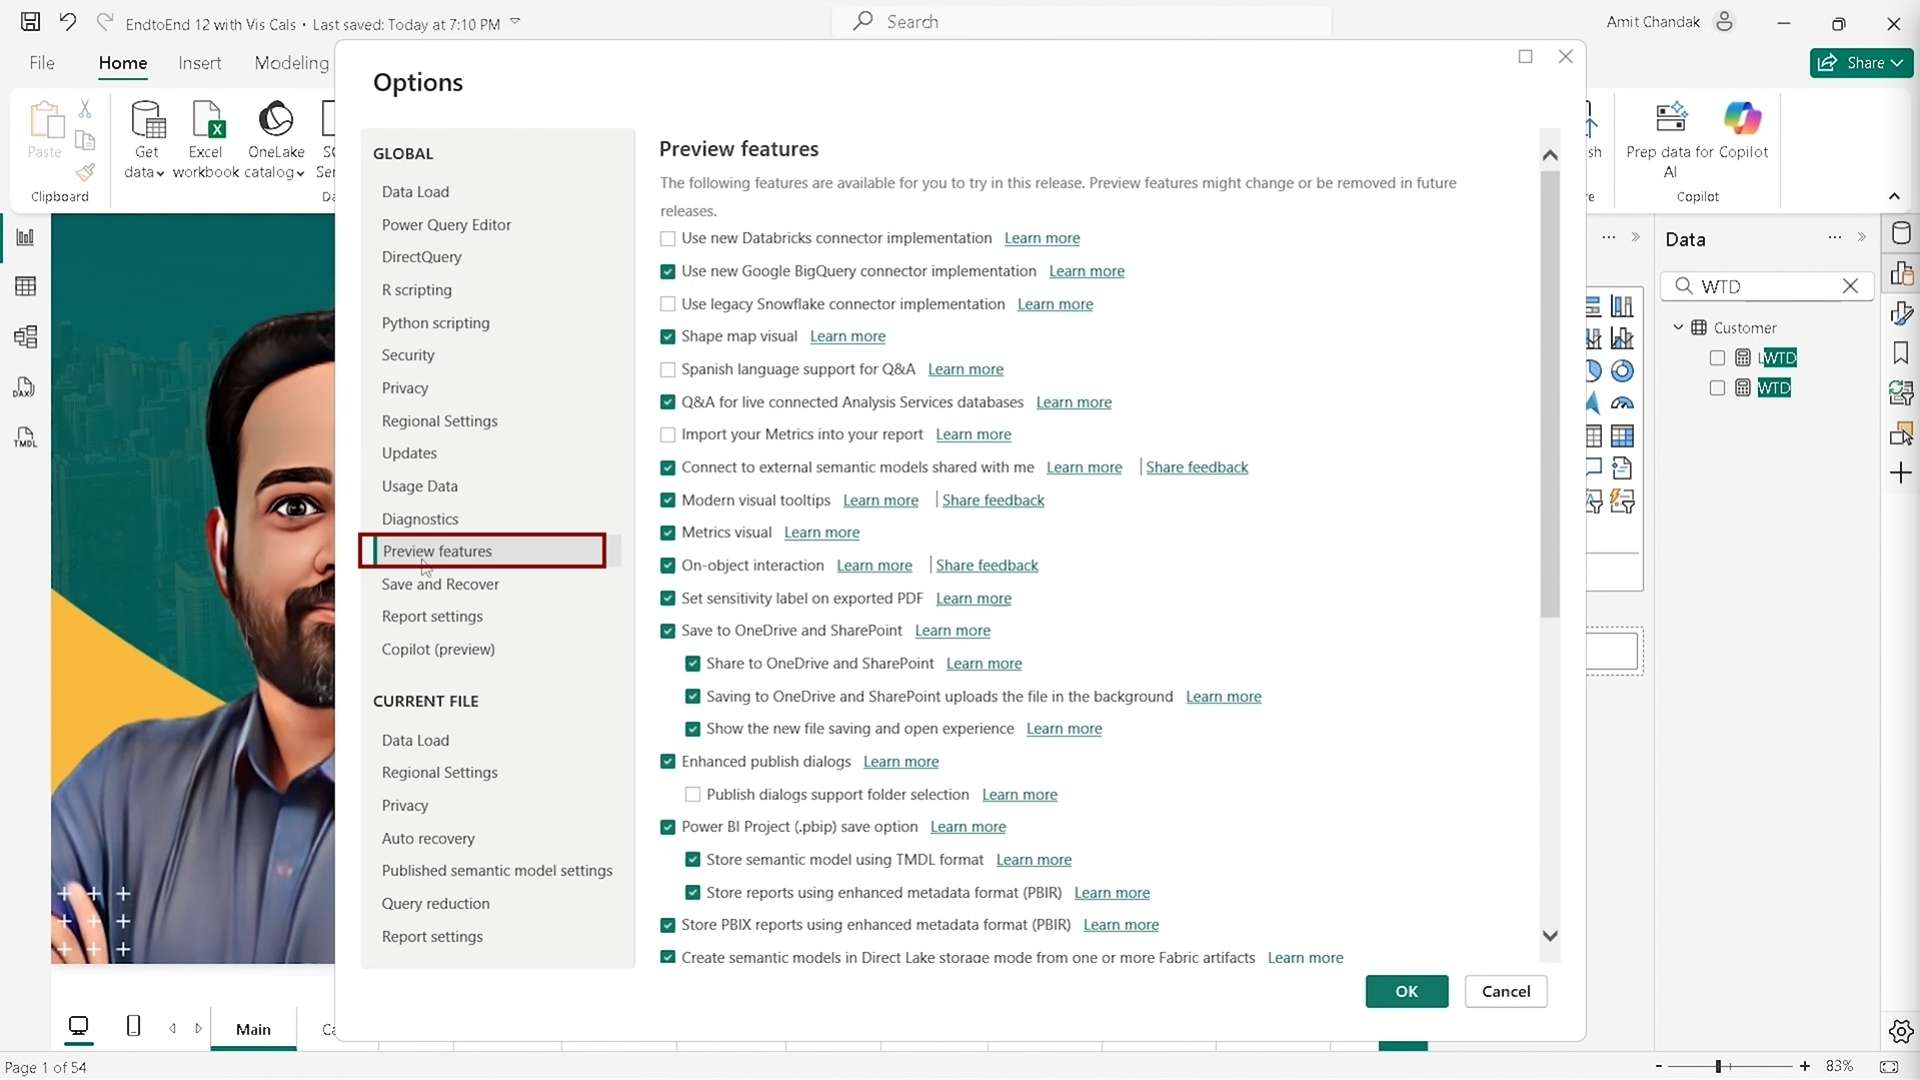Open Learn more for Metrics visual
This screenshot has width=1920, height=1080.
coord(822,533)
